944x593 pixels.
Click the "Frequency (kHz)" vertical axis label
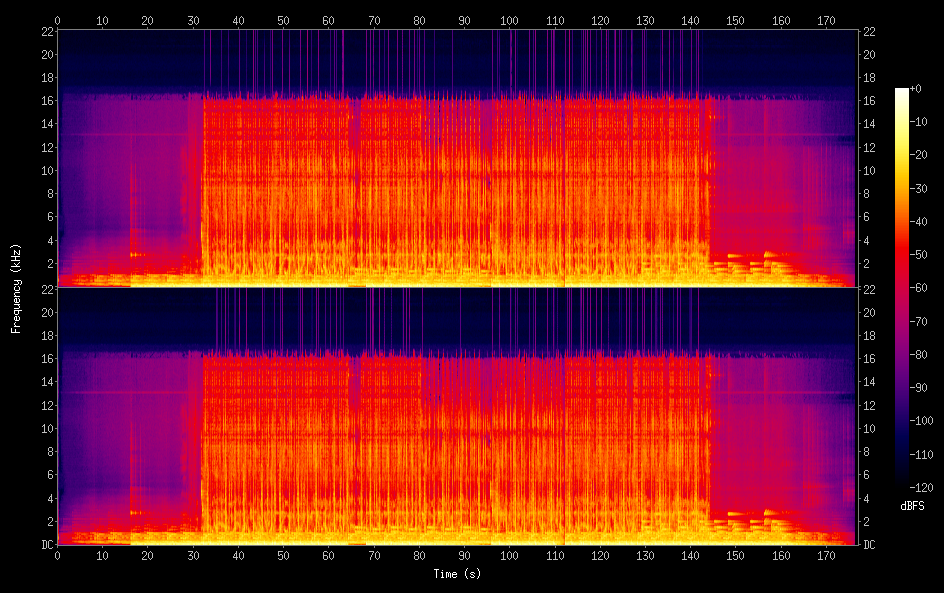pos(16,288)
